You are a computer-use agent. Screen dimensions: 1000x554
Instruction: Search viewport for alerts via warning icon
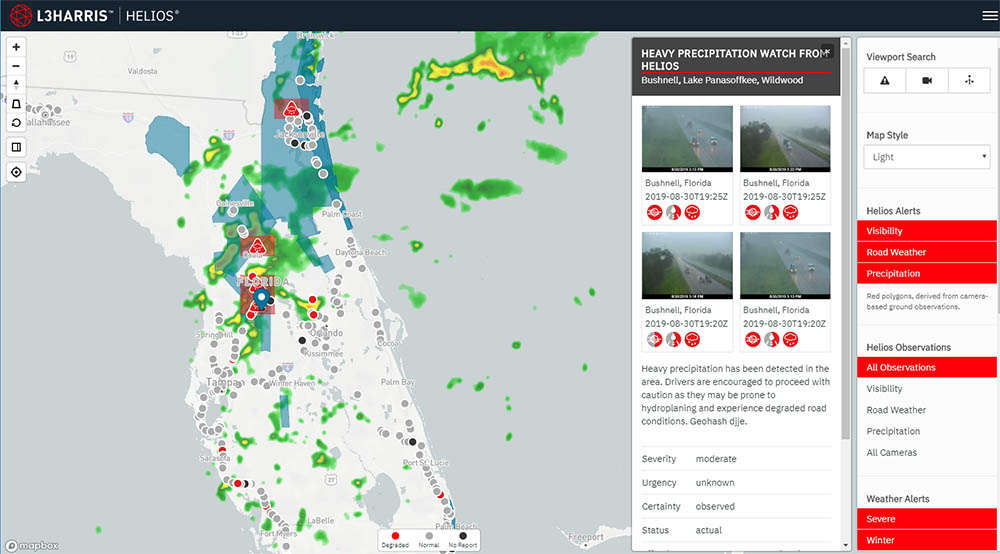pyautogui.click(x=884, y=81)
